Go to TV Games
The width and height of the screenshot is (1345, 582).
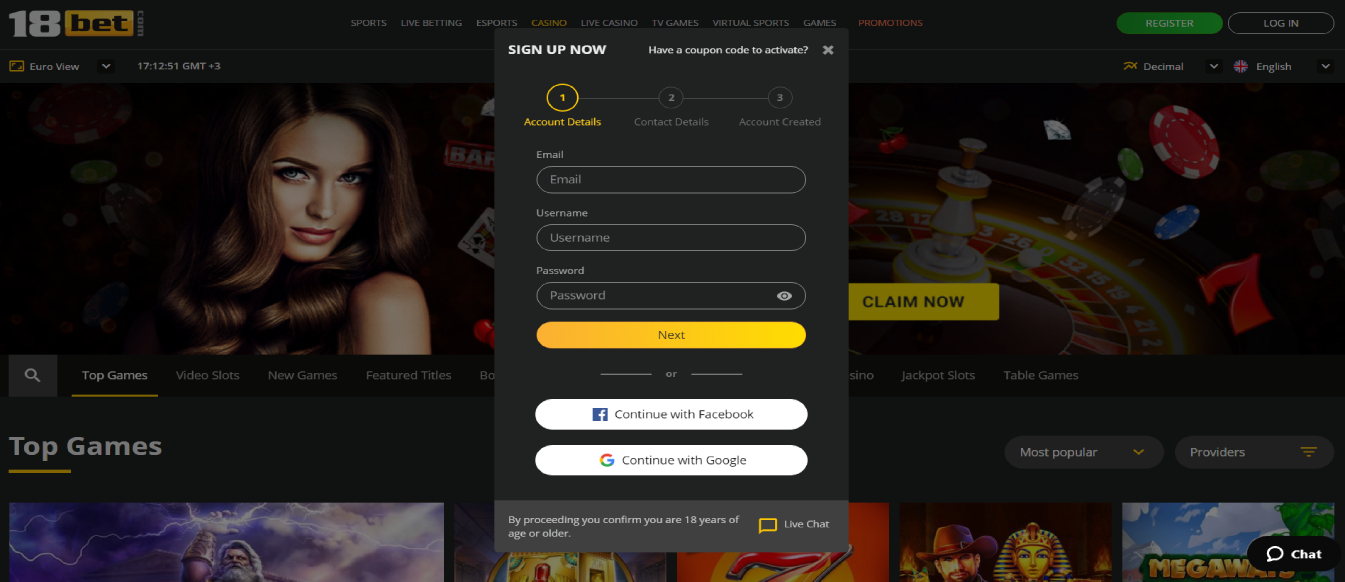coord(675,23)
